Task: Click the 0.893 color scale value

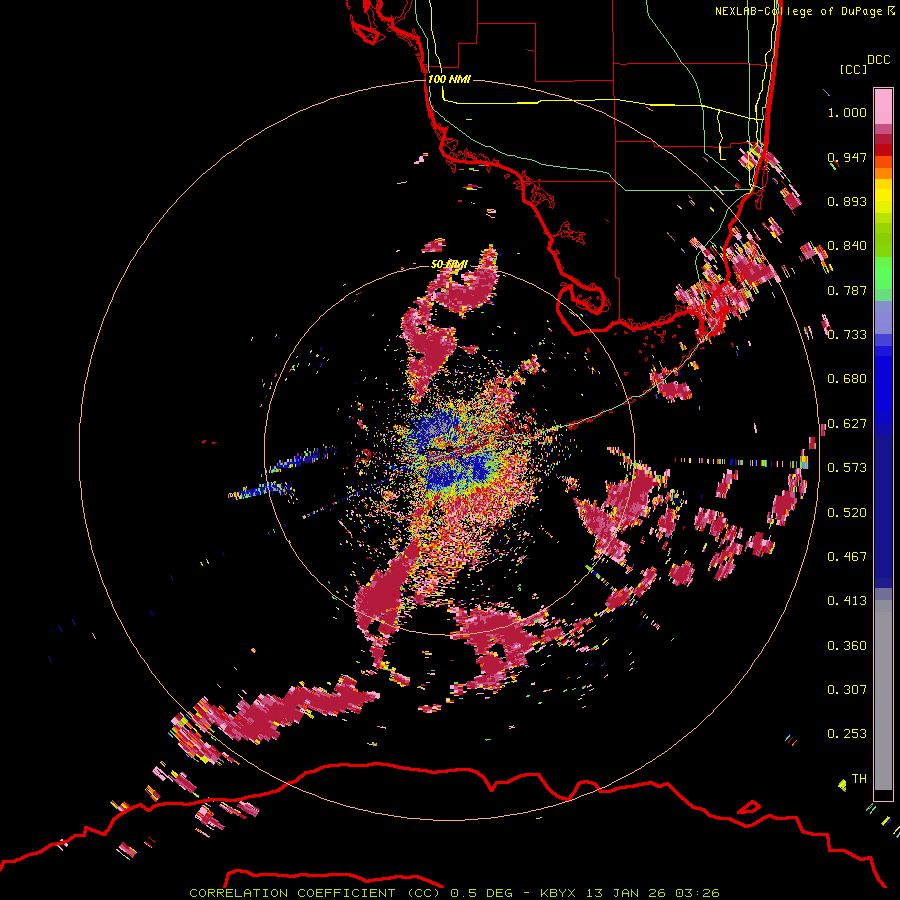Action: (847, 201)
